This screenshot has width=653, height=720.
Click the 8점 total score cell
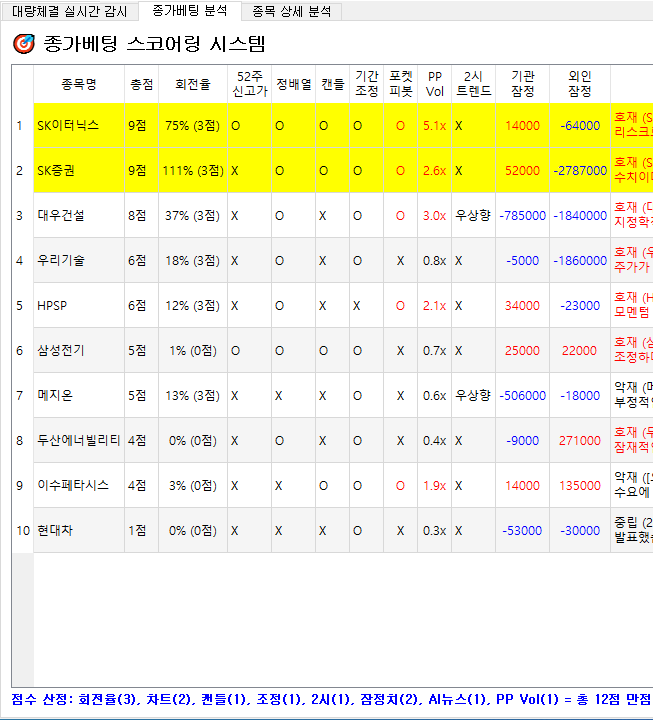141,215
